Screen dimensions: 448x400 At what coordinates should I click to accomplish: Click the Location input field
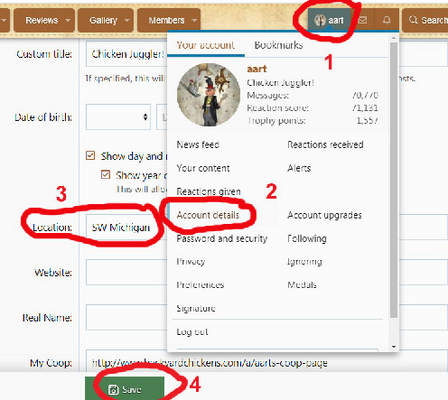point(127,227)
